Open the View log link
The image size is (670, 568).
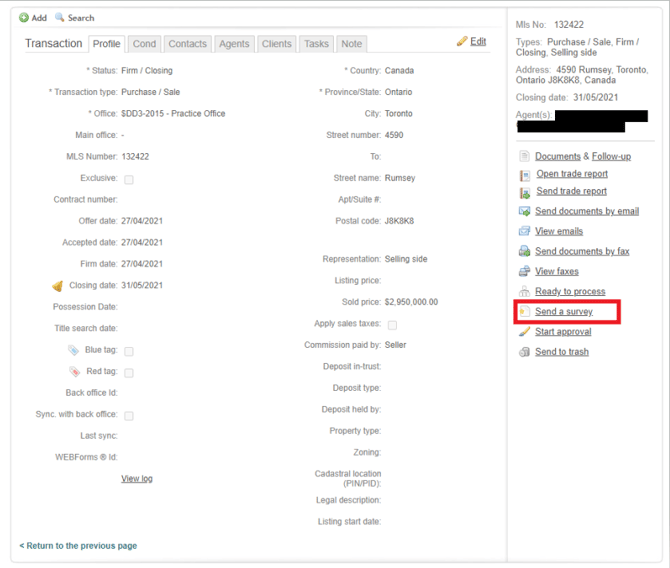[137, 479]
